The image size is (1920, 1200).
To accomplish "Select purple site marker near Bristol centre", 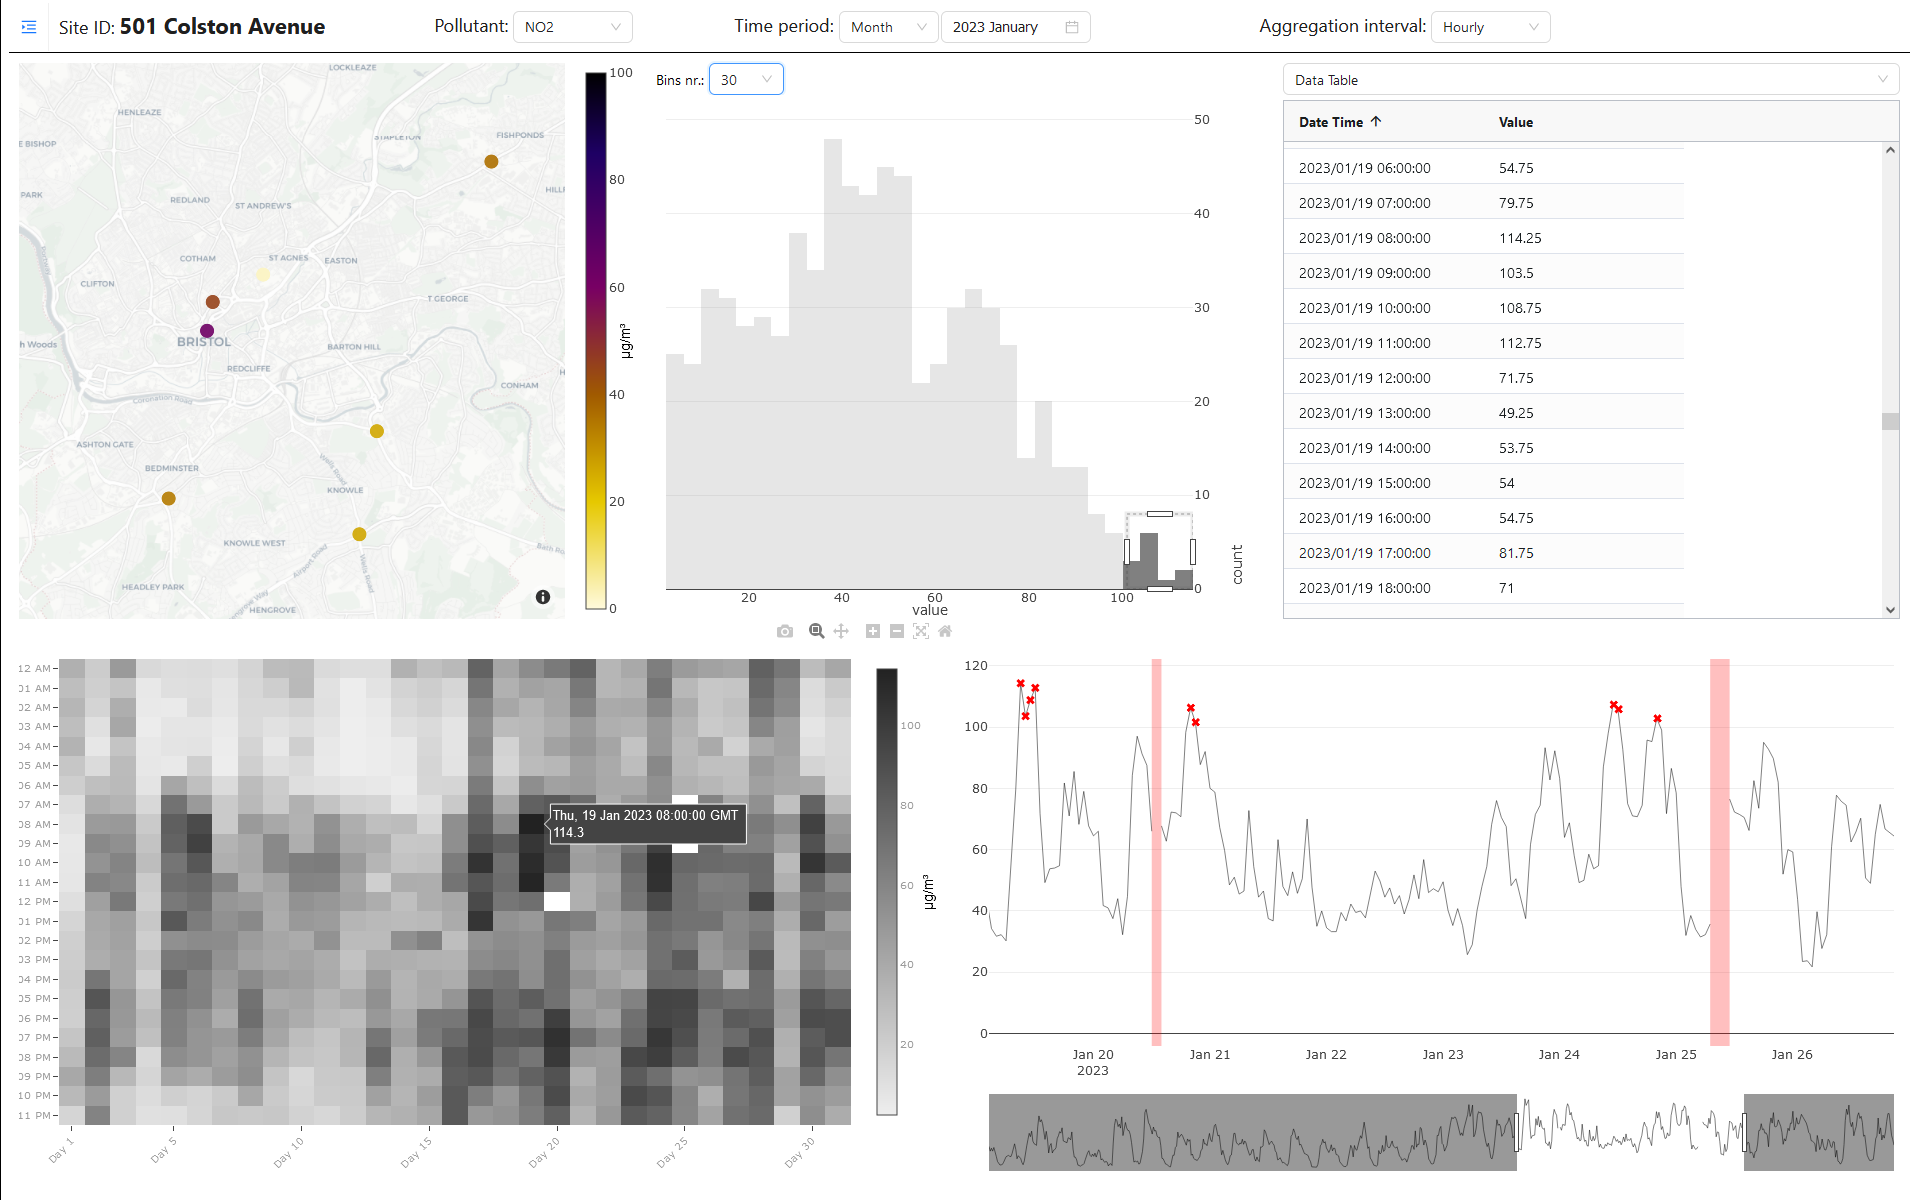I will point(207,331).
